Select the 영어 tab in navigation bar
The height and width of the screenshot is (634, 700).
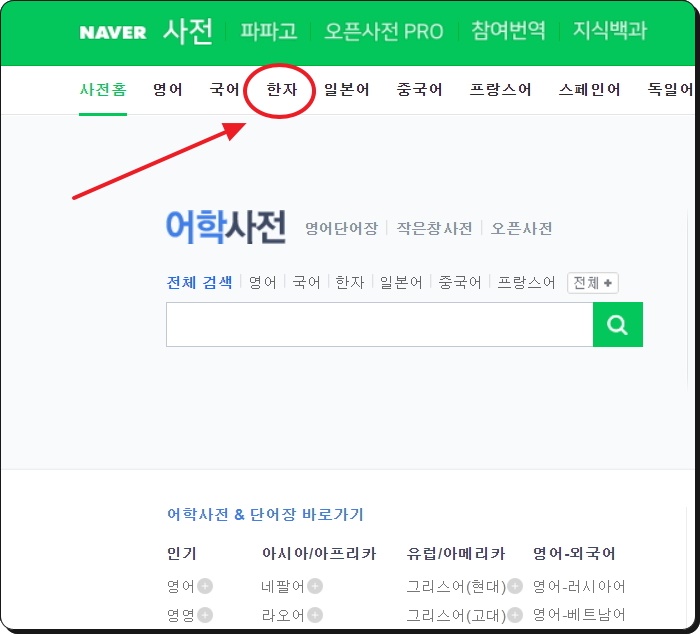pyautogui.click(x=168, y=90)
